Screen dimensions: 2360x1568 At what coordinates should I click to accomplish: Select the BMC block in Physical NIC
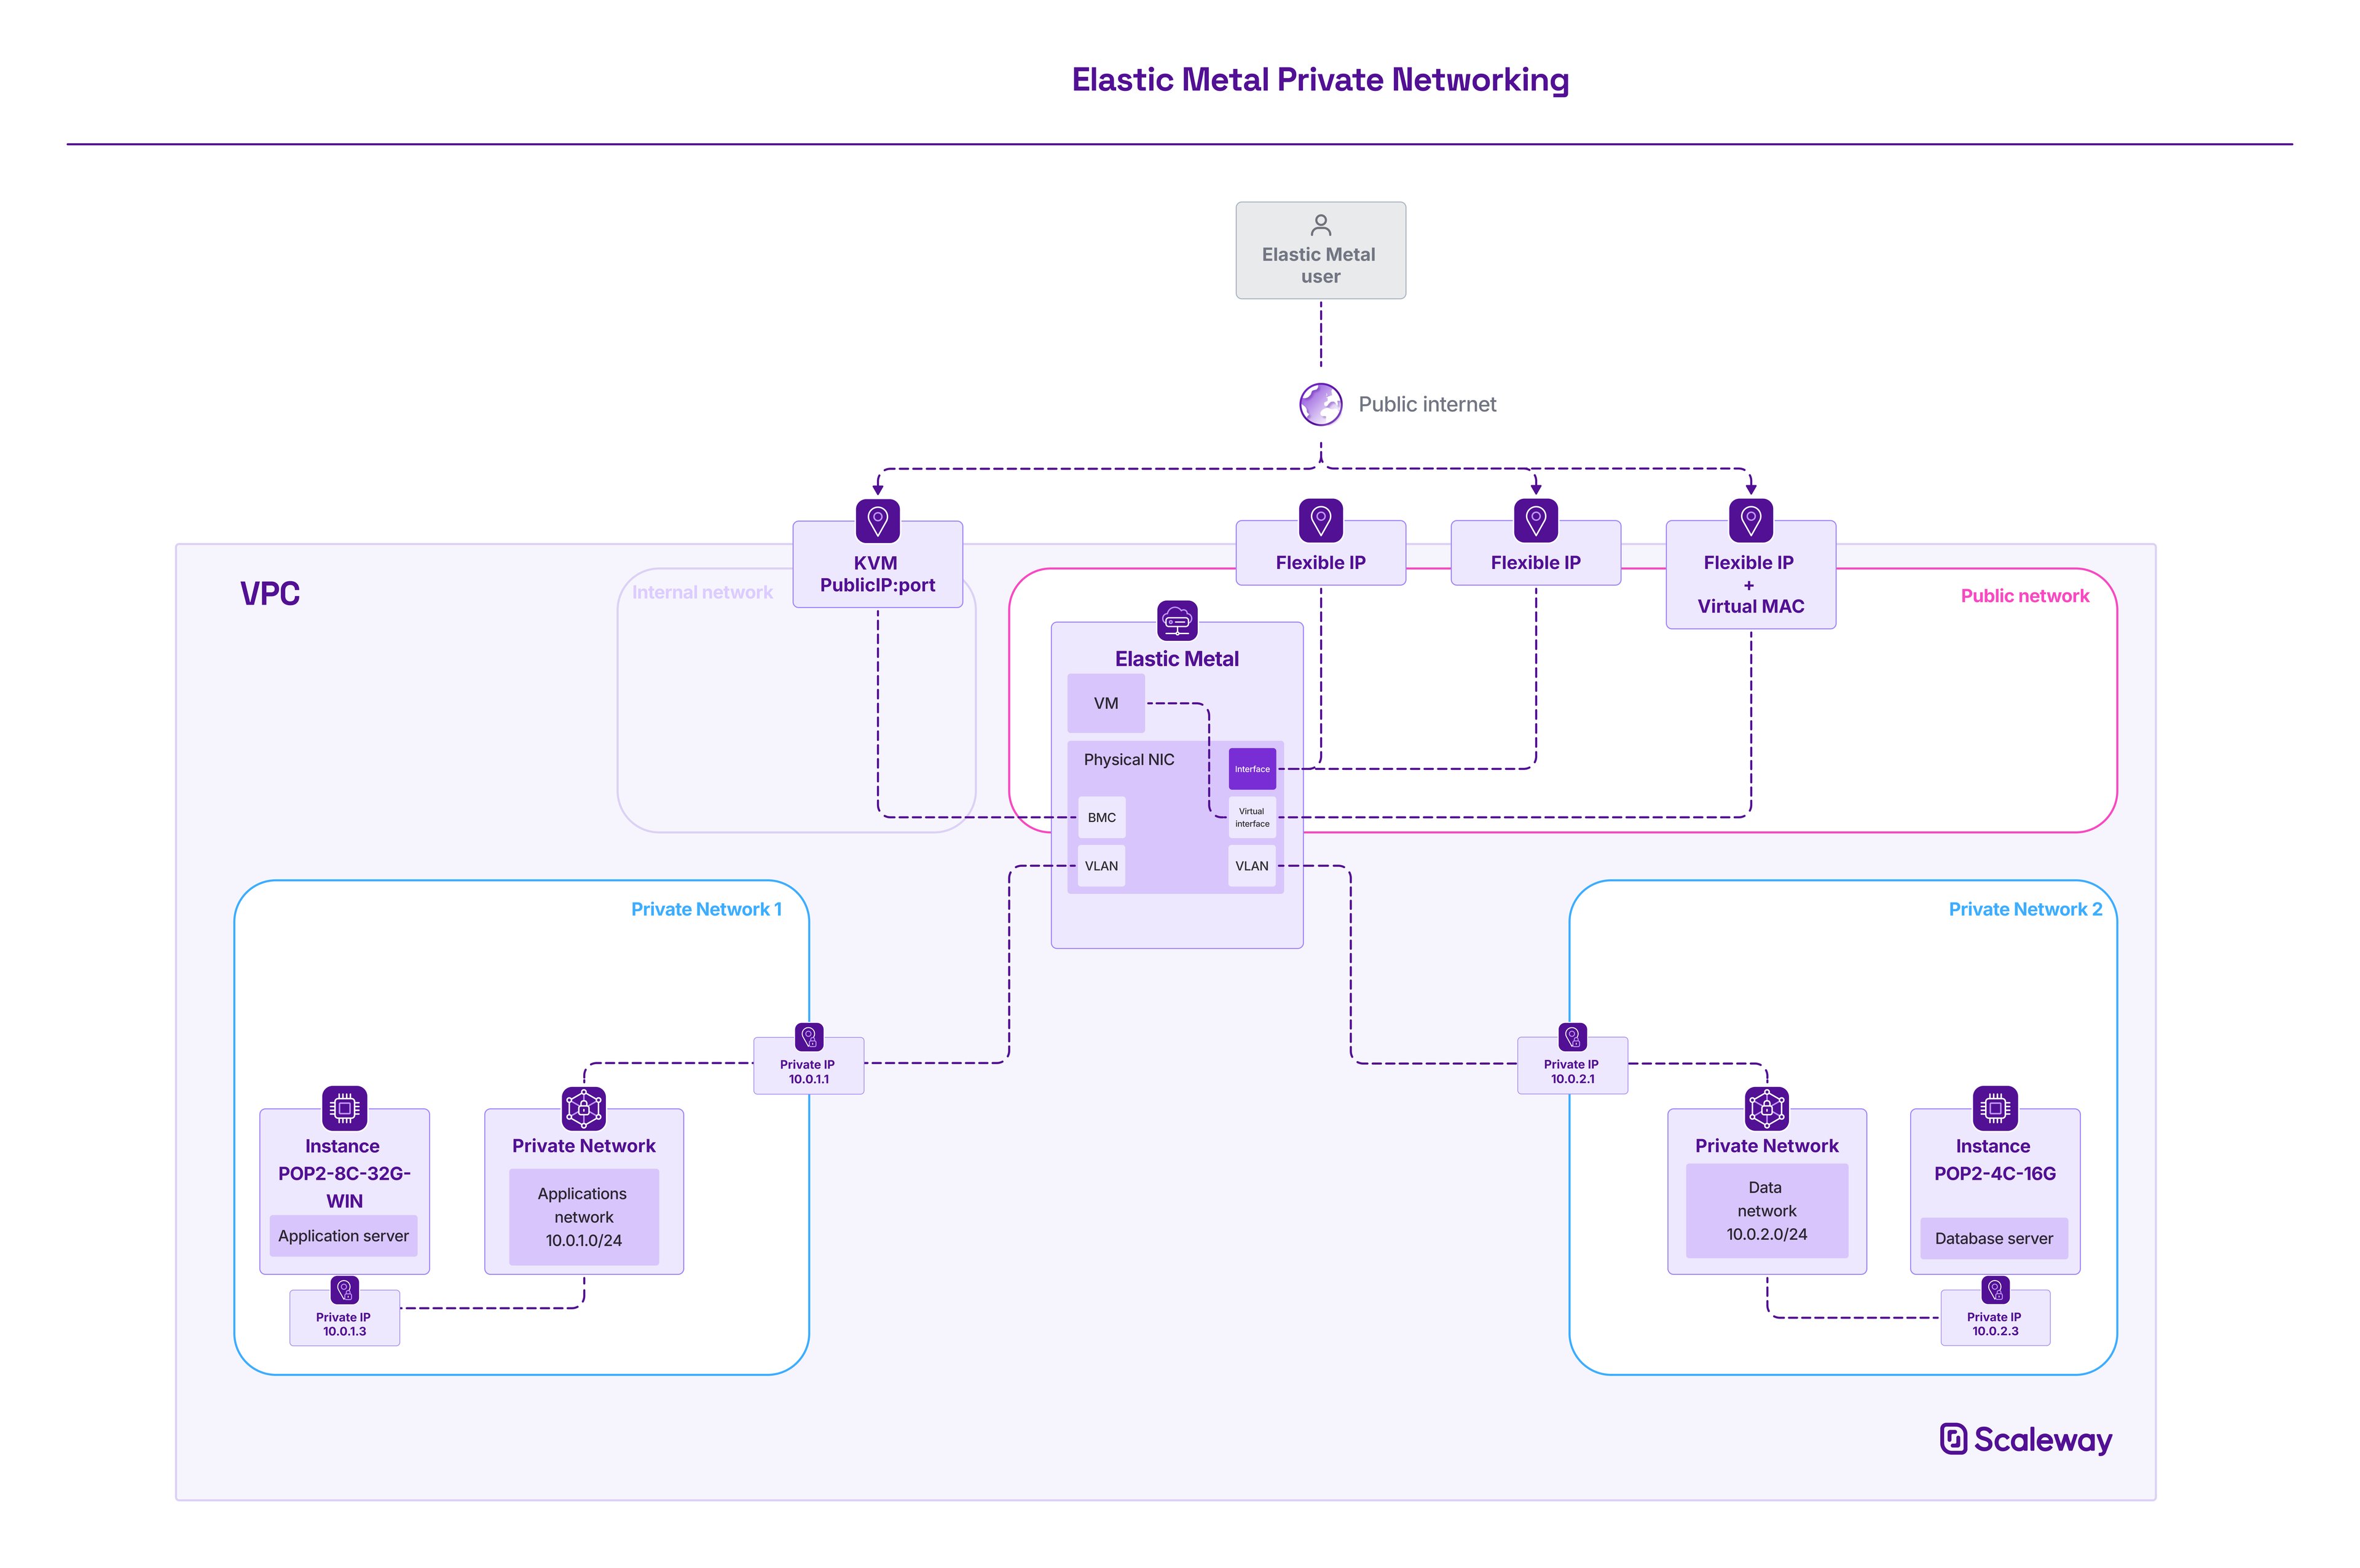point(1102,817)
